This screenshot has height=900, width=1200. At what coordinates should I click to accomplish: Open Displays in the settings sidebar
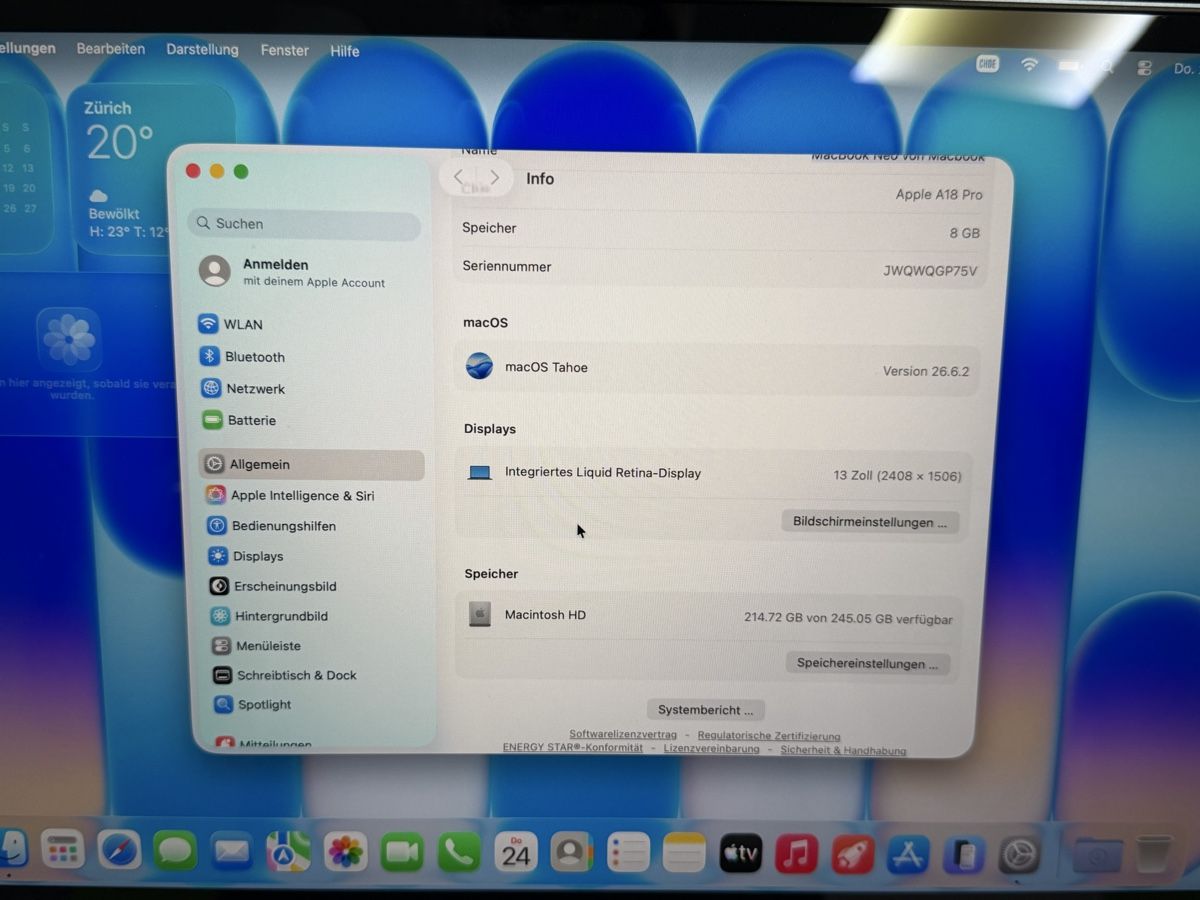246,556
